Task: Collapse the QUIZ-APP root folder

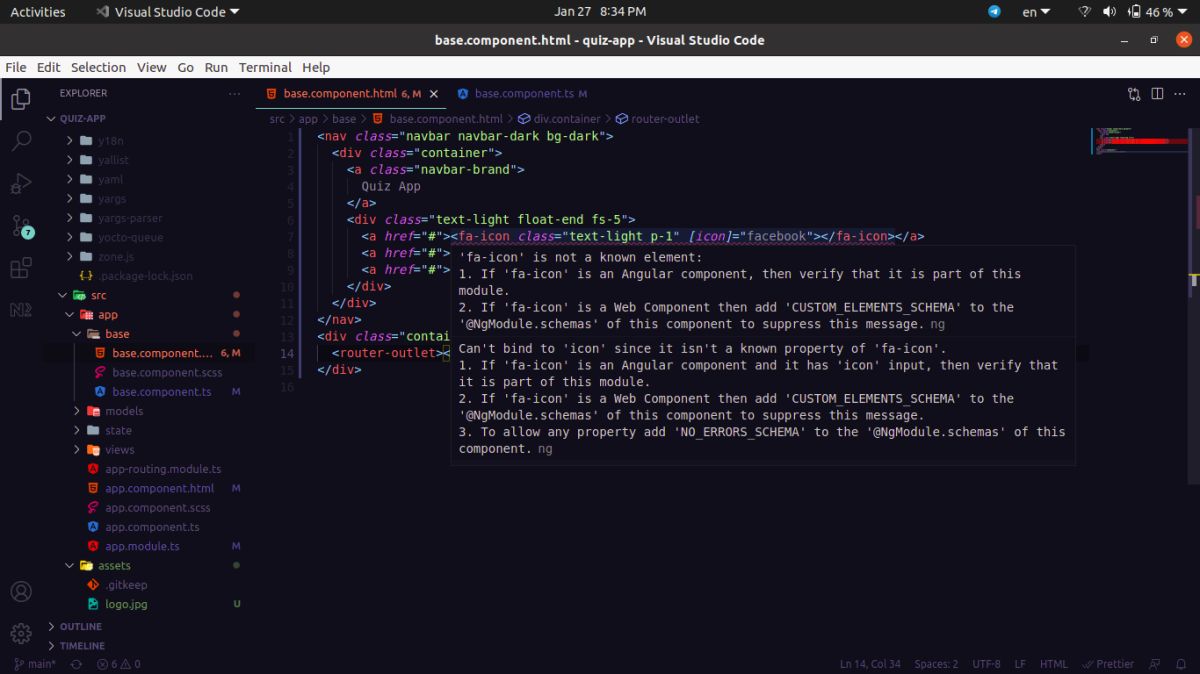Action: pos(82,118)
